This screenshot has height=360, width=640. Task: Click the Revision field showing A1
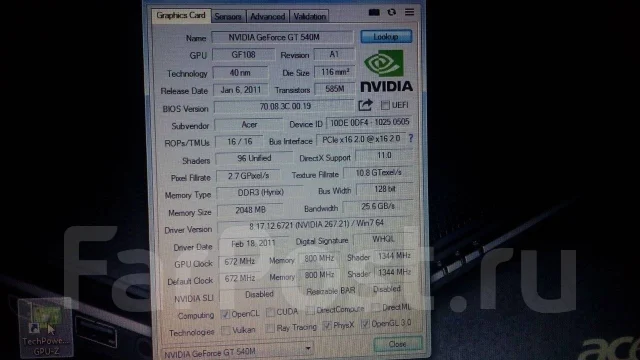pos(334,54)
